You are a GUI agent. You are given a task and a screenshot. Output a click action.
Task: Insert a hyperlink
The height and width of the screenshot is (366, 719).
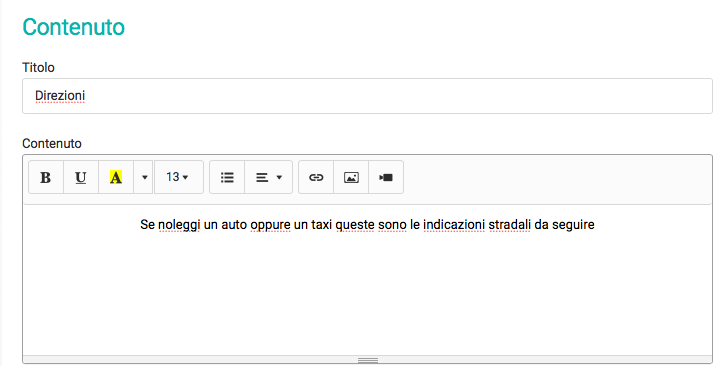point(316,177)
